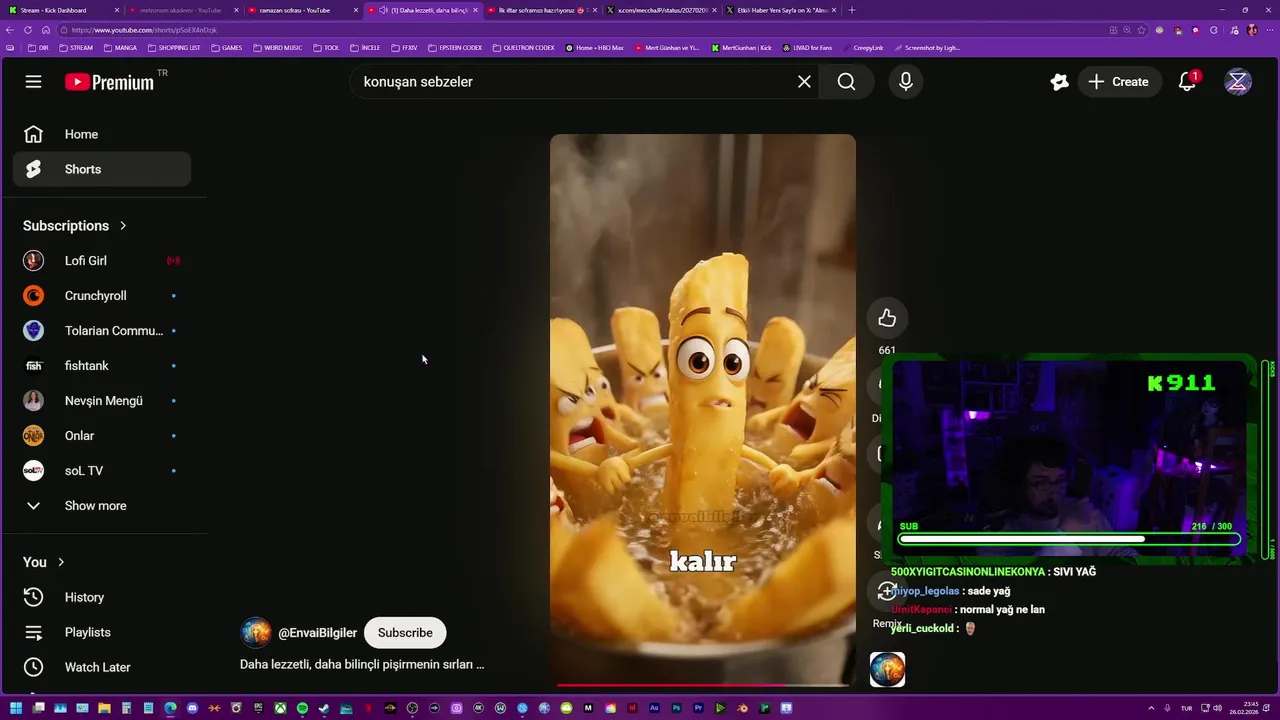
Task: Switch to metromom akademi YouTube tab
Action: (183, 10)
